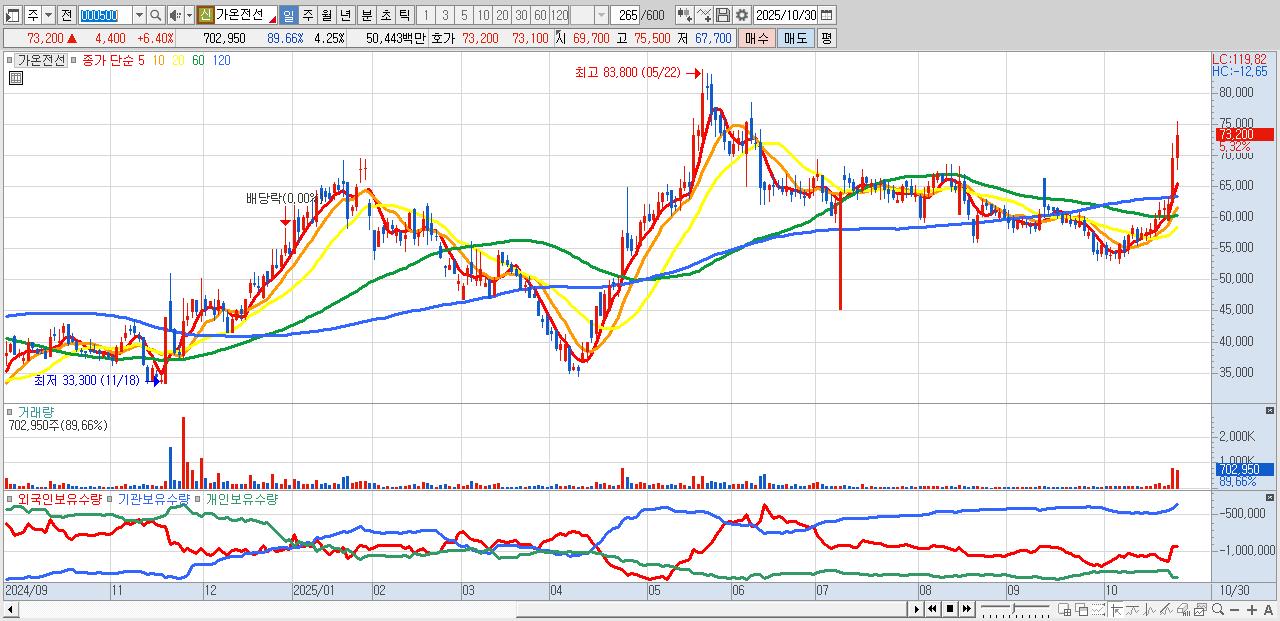Choose the 10 interval button
The height and width of the screenshot is (621, 1280).
pyautogui.click(x=483, y=15)
